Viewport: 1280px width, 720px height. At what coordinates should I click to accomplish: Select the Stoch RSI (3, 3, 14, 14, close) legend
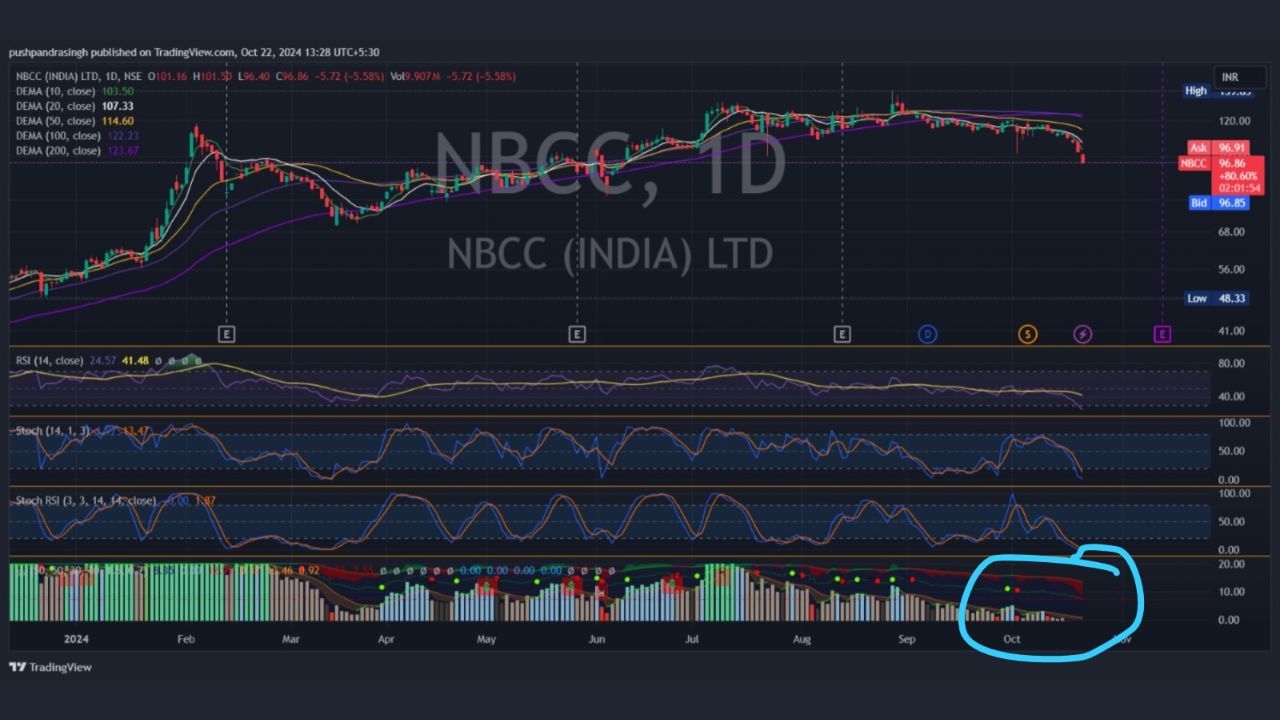coord(86,500)
